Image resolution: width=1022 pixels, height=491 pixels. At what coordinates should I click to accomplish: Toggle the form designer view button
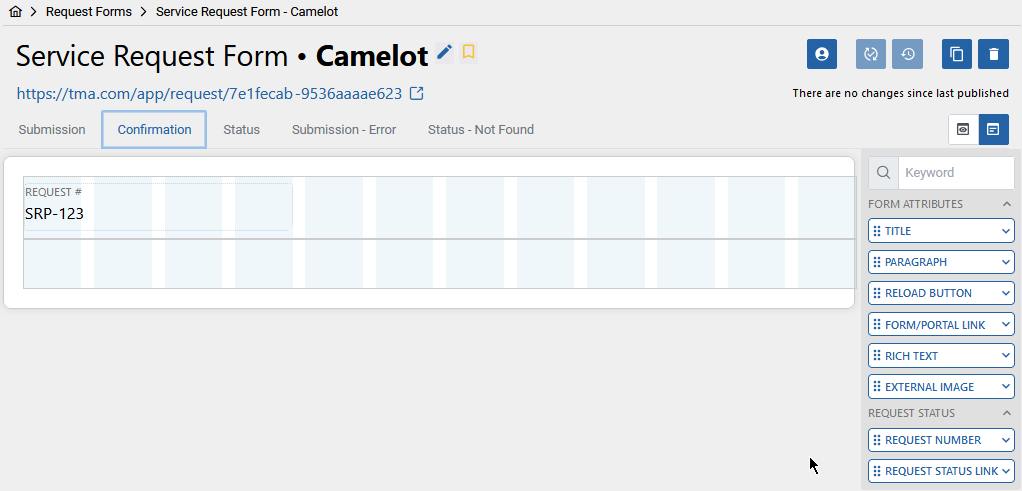coord(993,129)
